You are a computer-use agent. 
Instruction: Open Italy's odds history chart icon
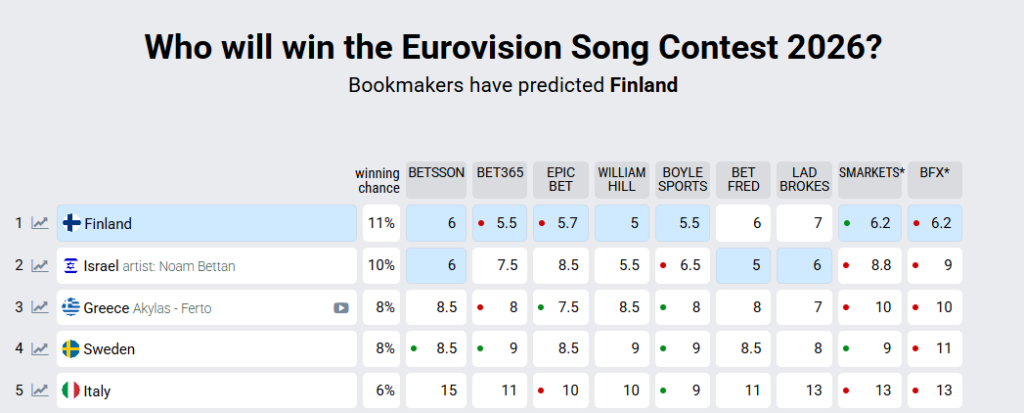click(x=40, y=391)
